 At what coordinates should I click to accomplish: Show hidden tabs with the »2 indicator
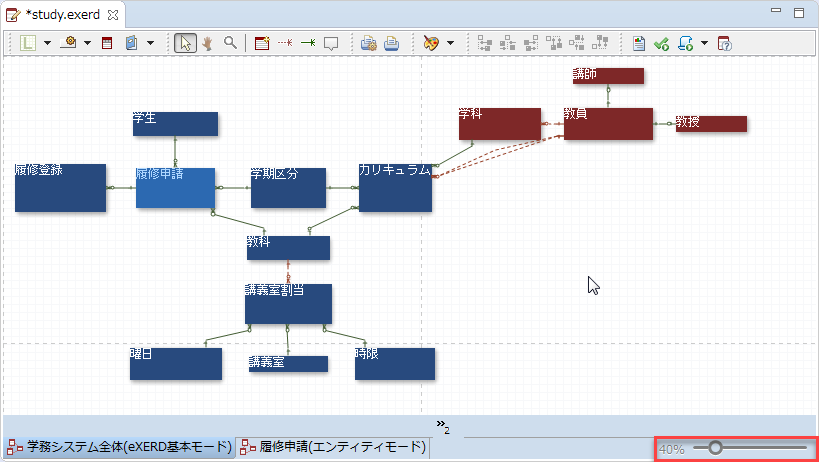443,426
